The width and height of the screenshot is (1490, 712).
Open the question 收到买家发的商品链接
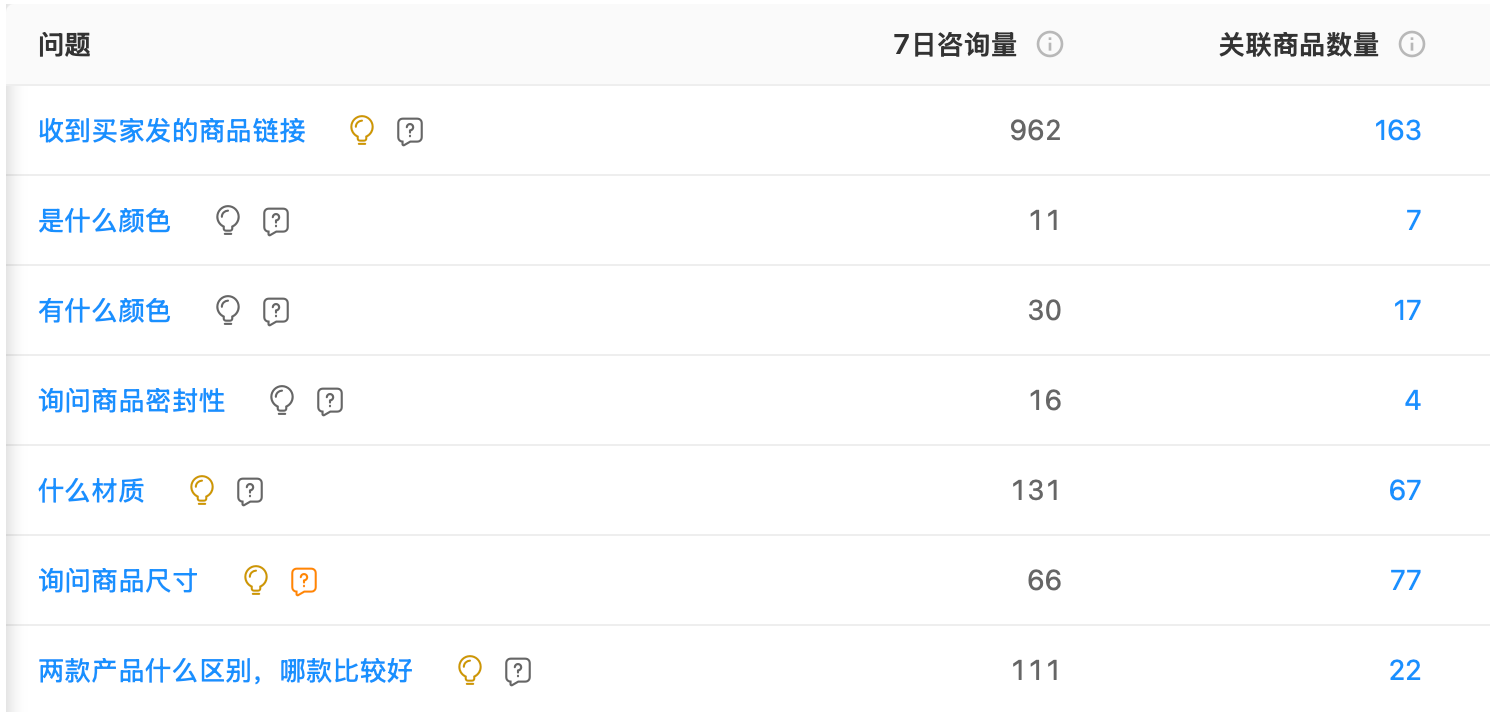pos(171,130)
